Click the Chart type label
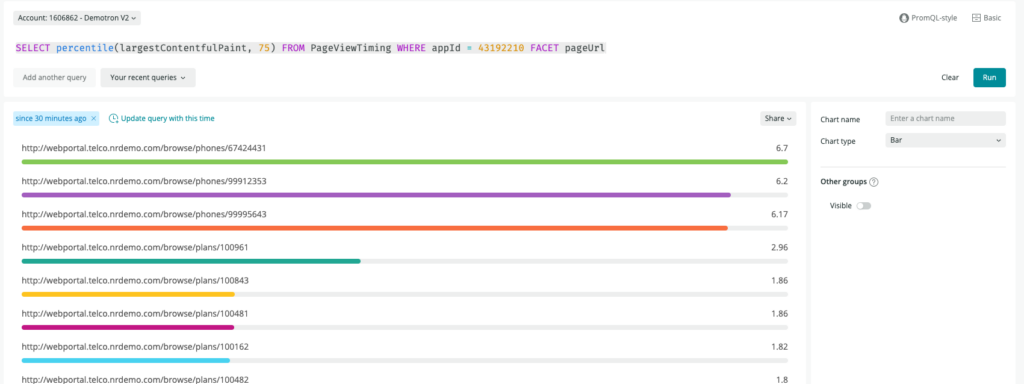This screenshot has height=384, width=1024. [838, 141]
